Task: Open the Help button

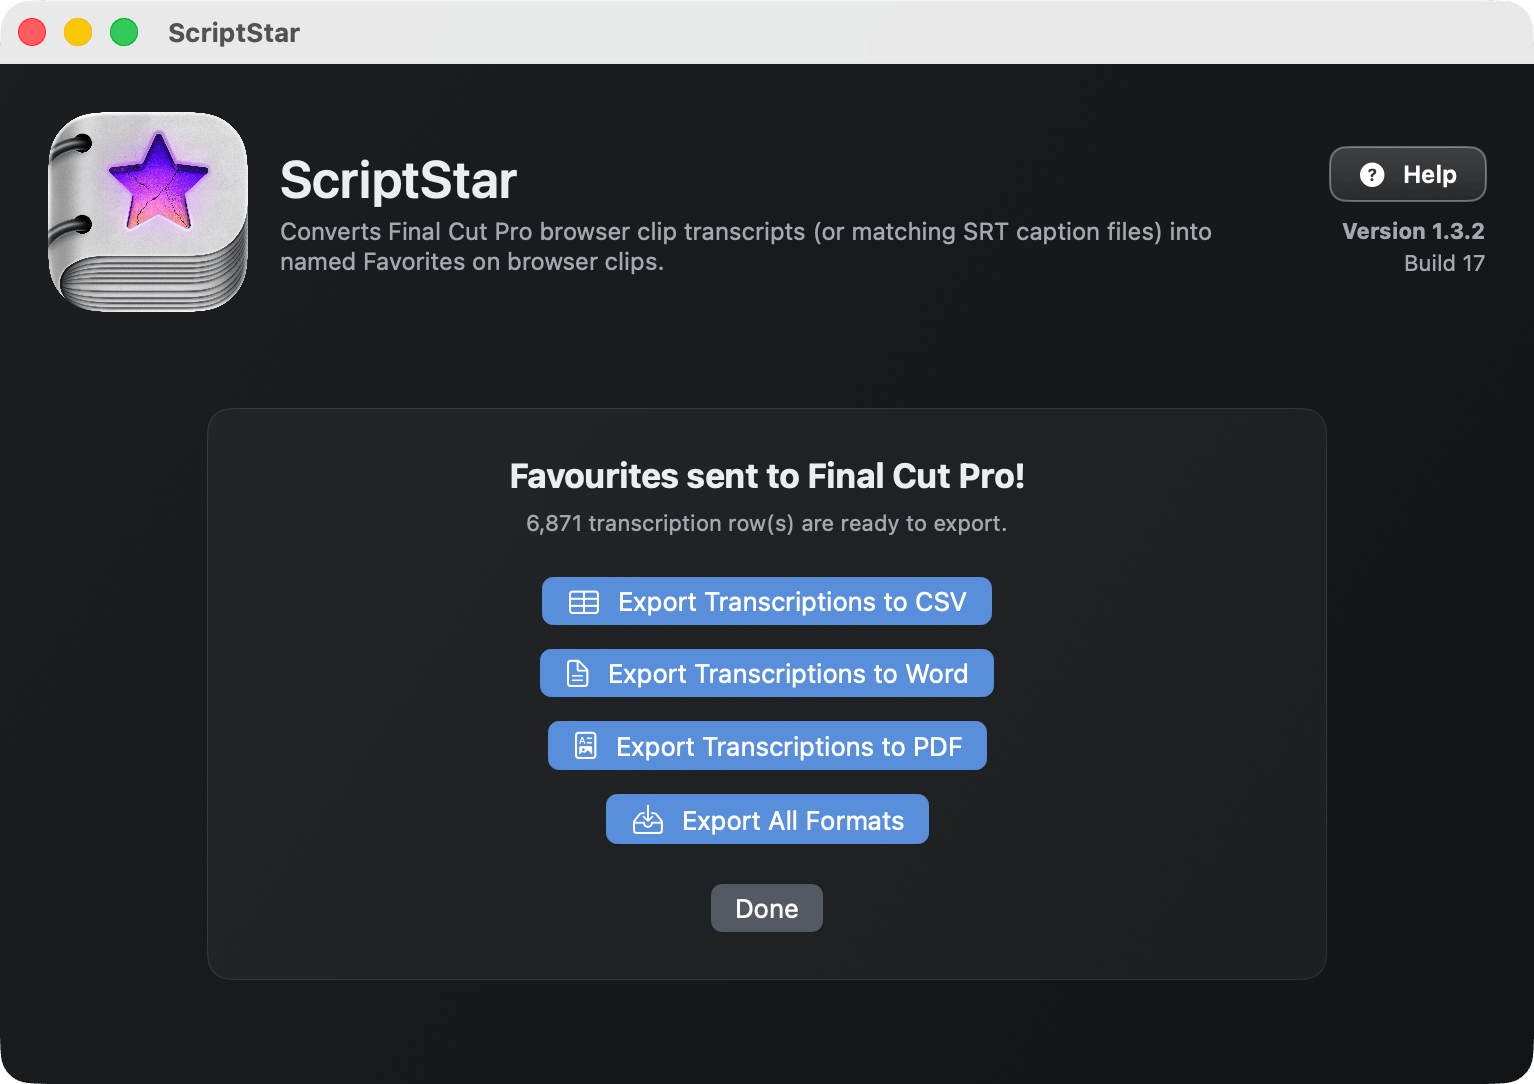Action: (x=1407, y=175)
